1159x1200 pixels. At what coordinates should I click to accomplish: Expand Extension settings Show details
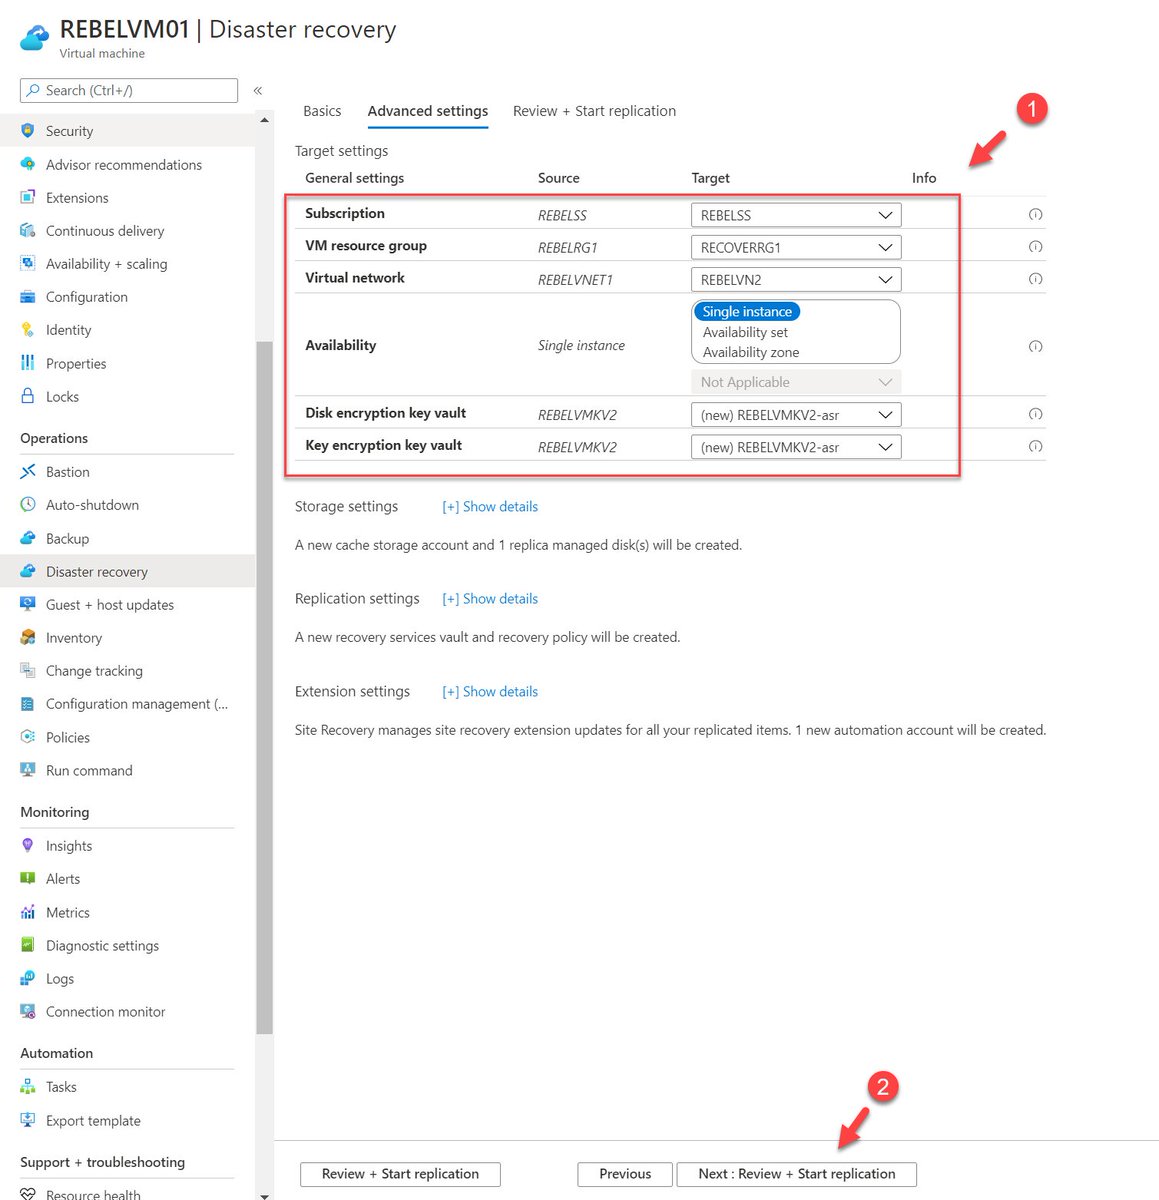click(490, 692)
